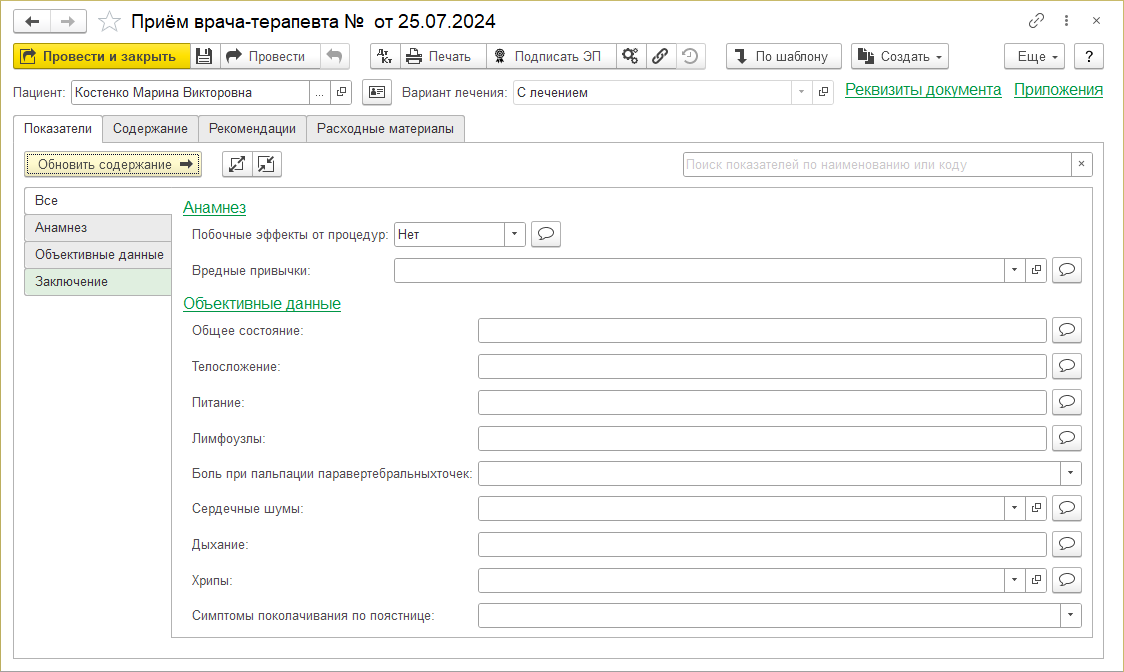1124x672 pixels.
Task: Open the Создать dropdown button
Action: coord(900,56)
